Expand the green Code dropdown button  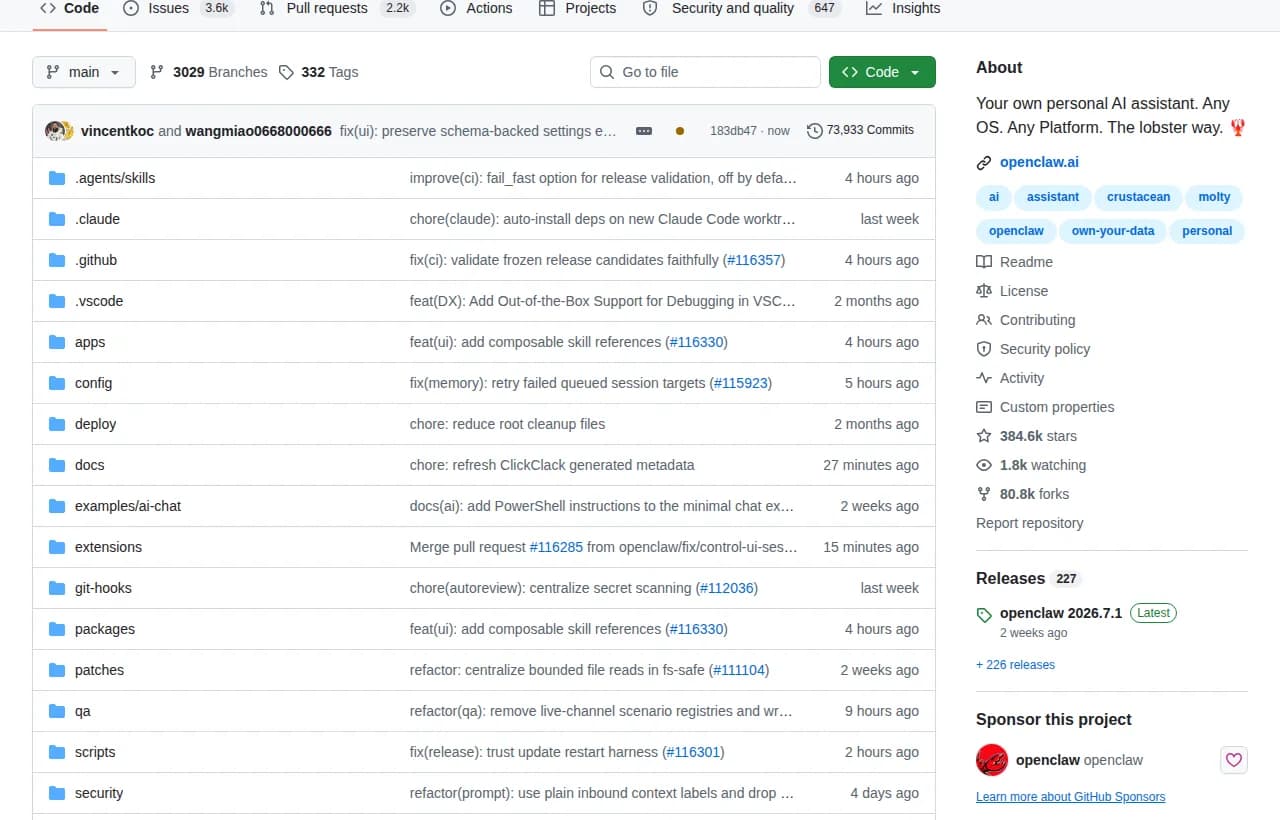click(882, 72)
